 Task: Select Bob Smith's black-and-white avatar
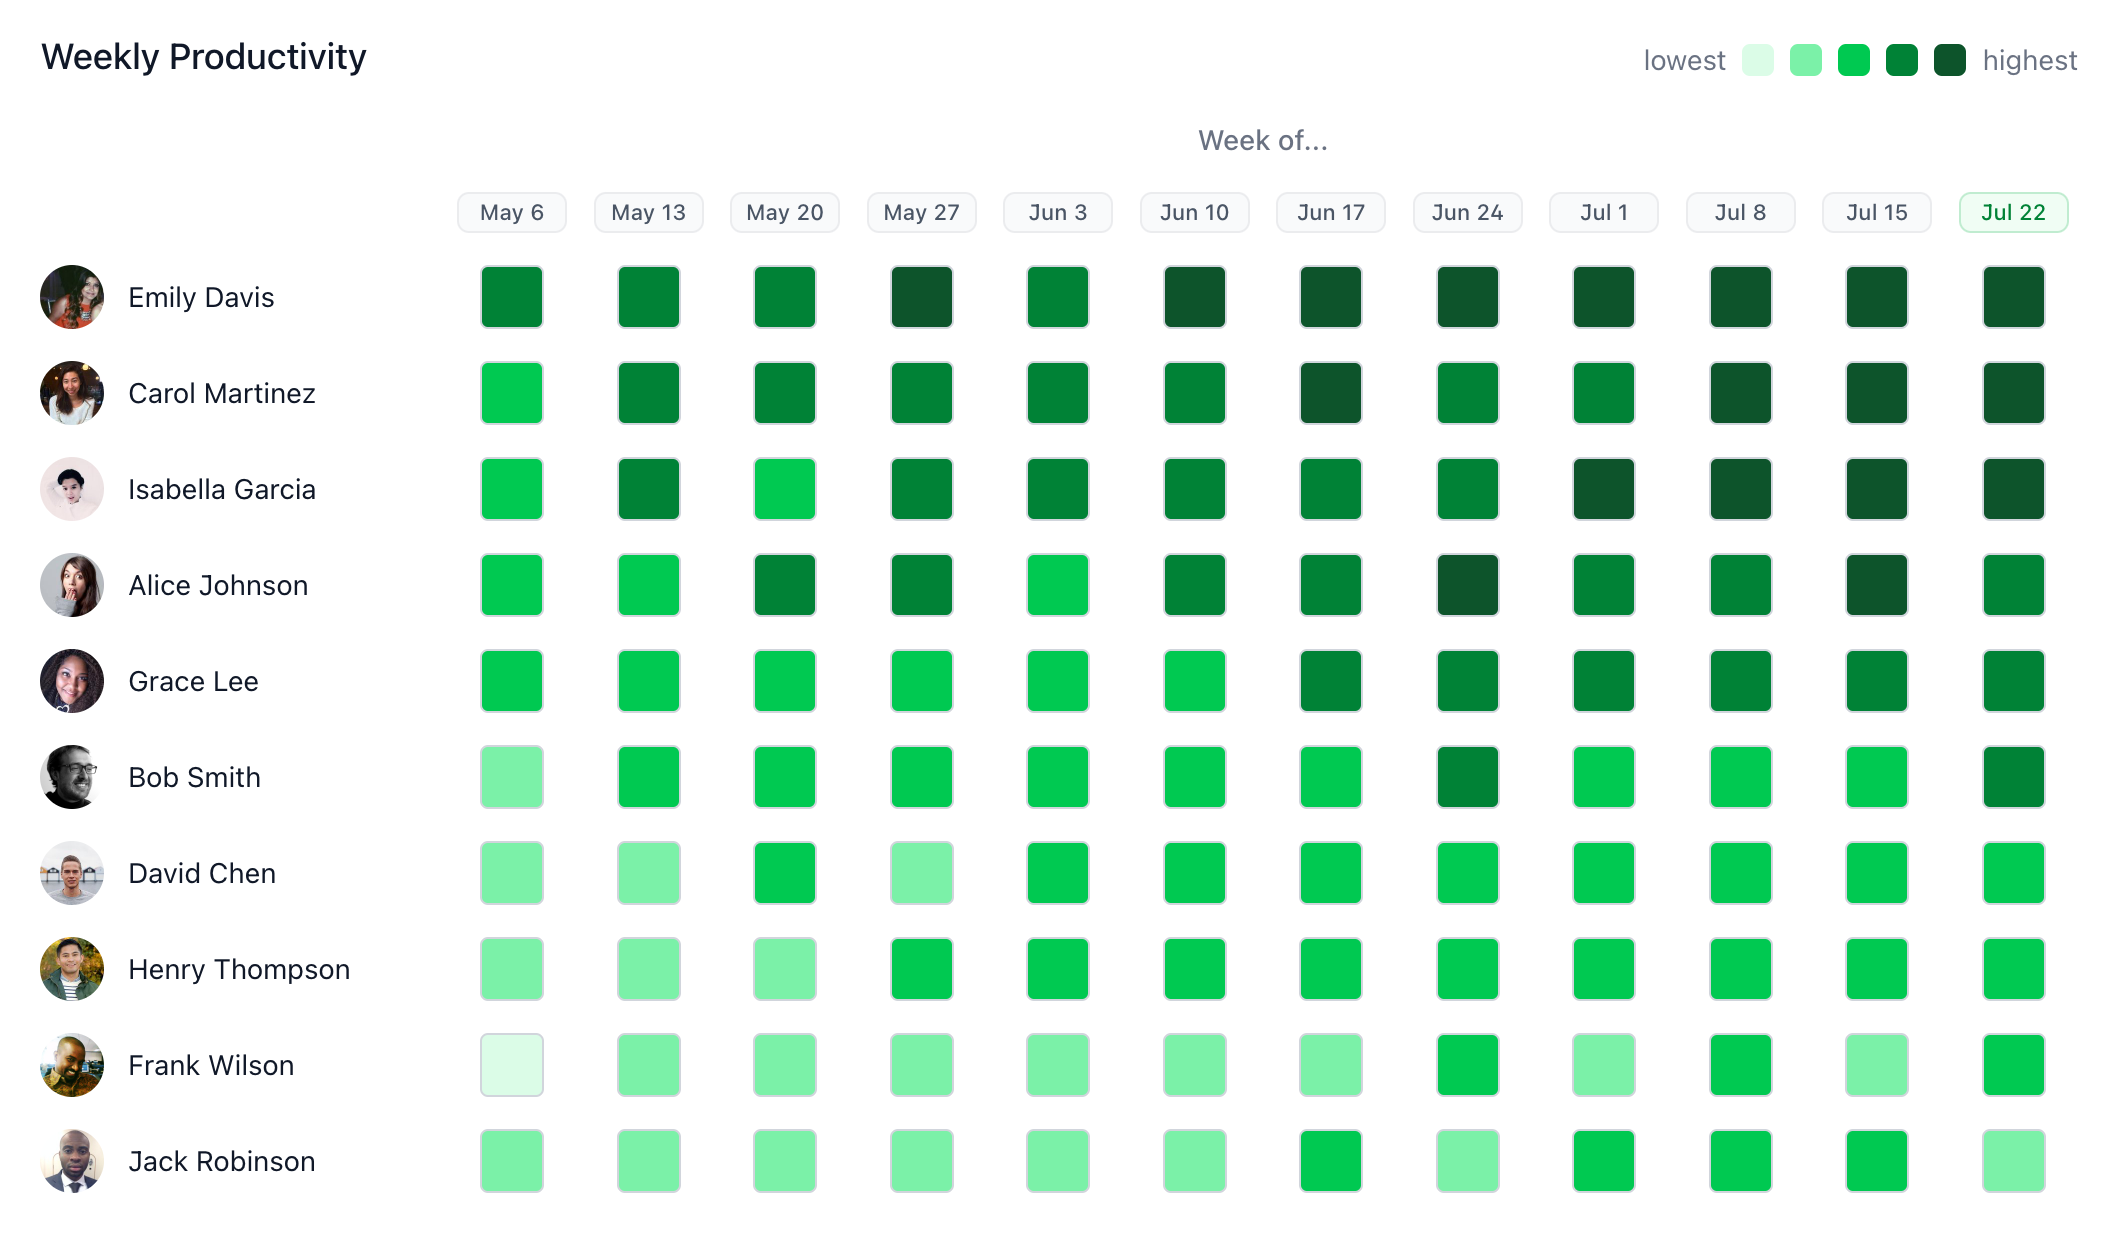[x=72, y=777]
